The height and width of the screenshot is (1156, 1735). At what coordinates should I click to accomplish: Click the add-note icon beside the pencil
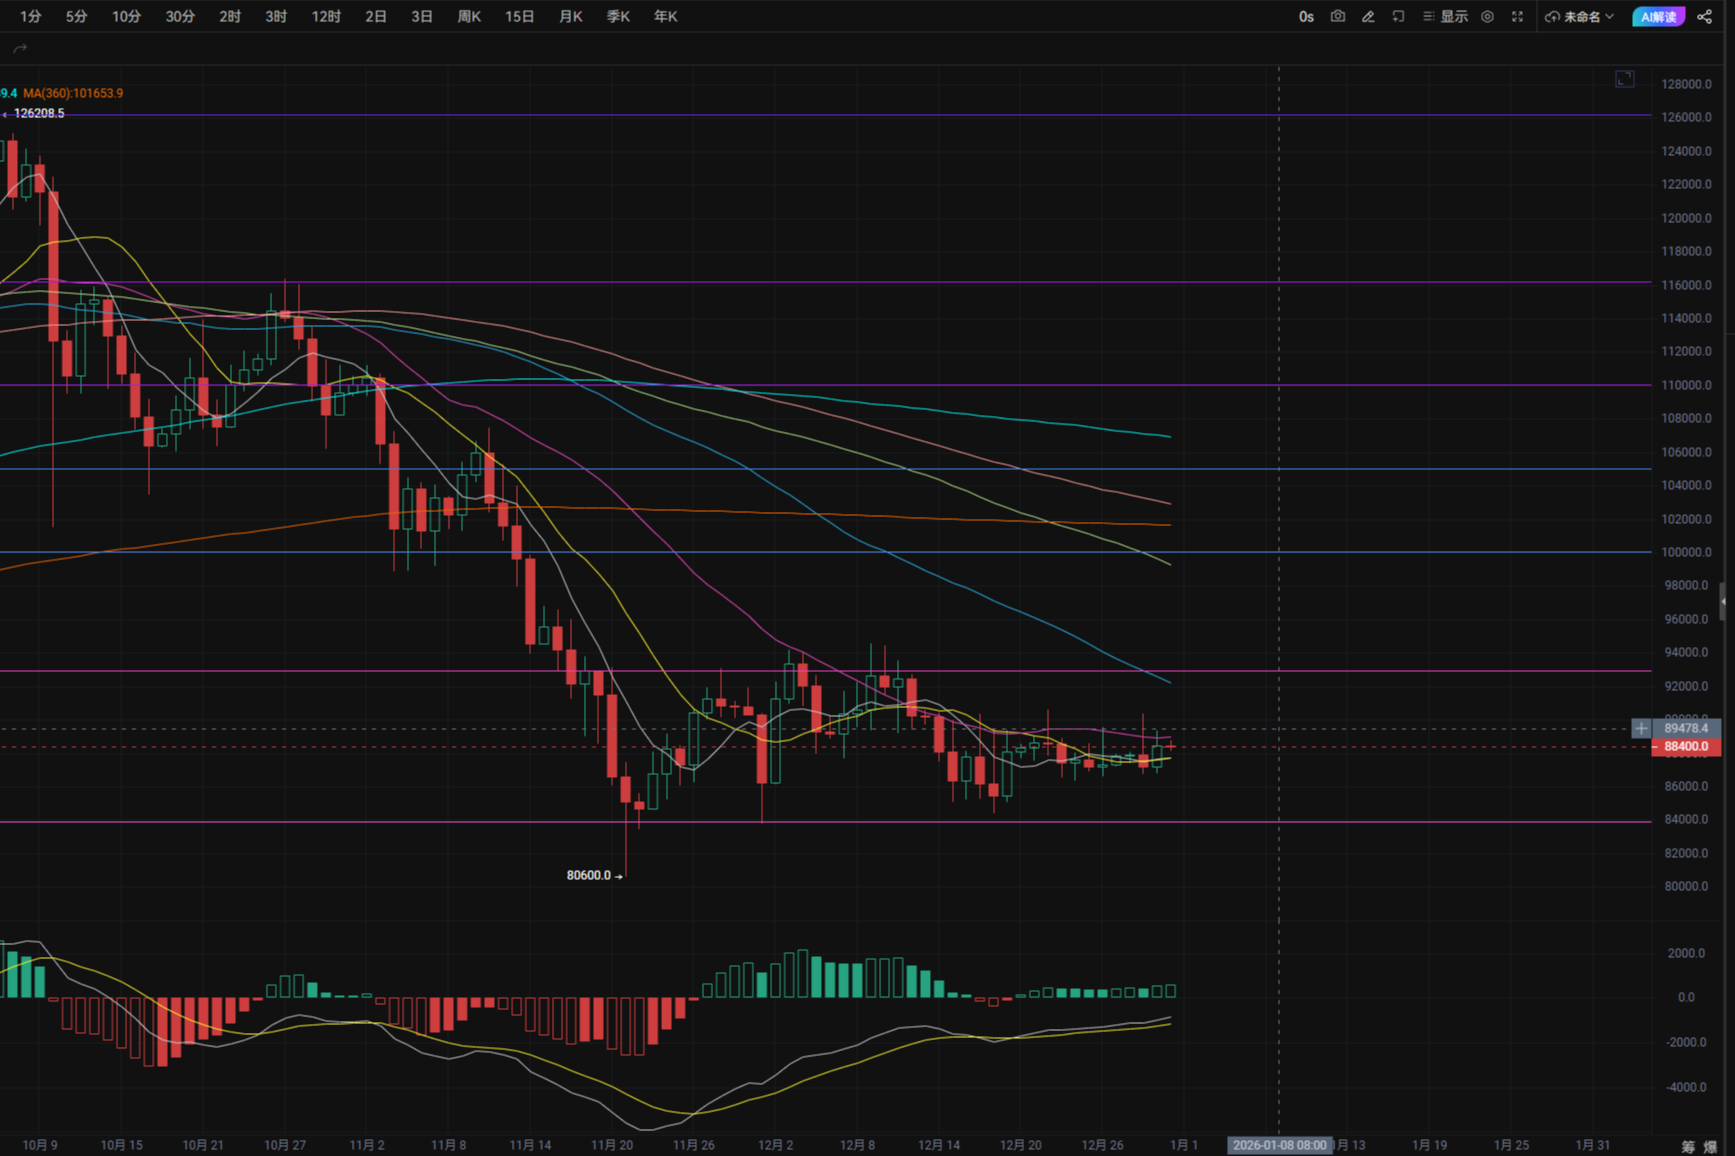pos(1398,17)
